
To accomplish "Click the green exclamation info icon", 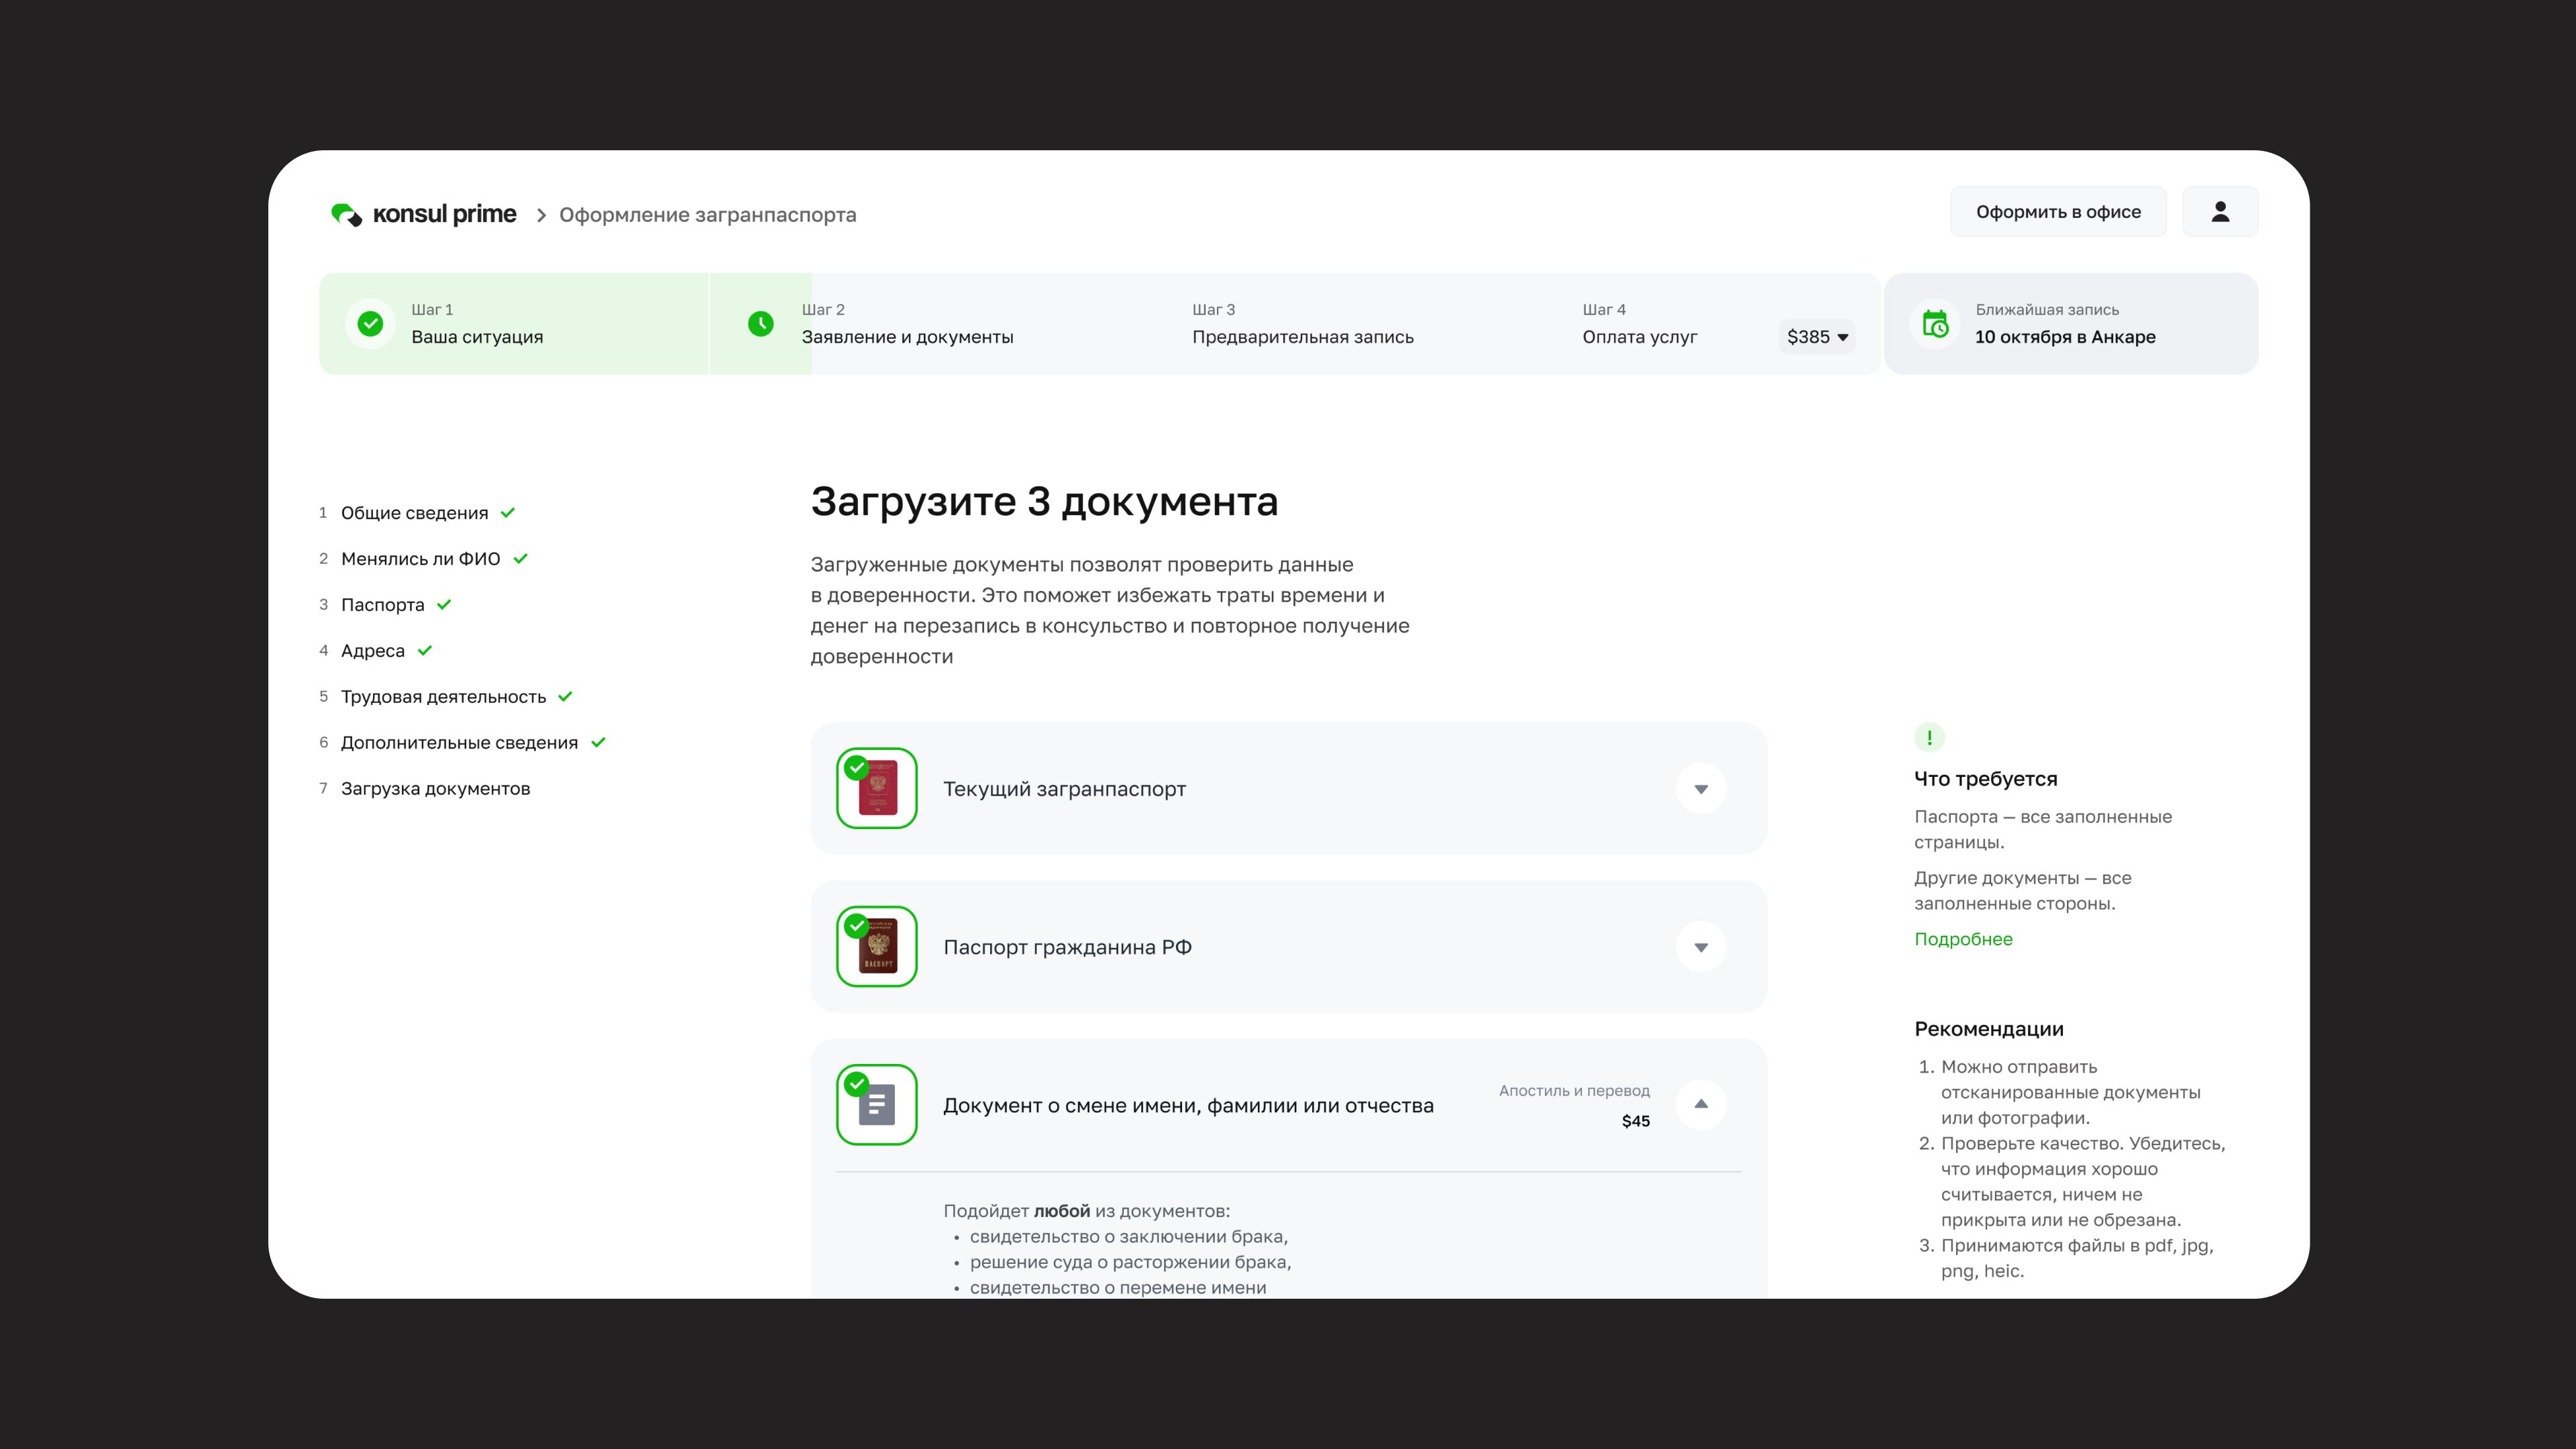I will [1929, 737].
